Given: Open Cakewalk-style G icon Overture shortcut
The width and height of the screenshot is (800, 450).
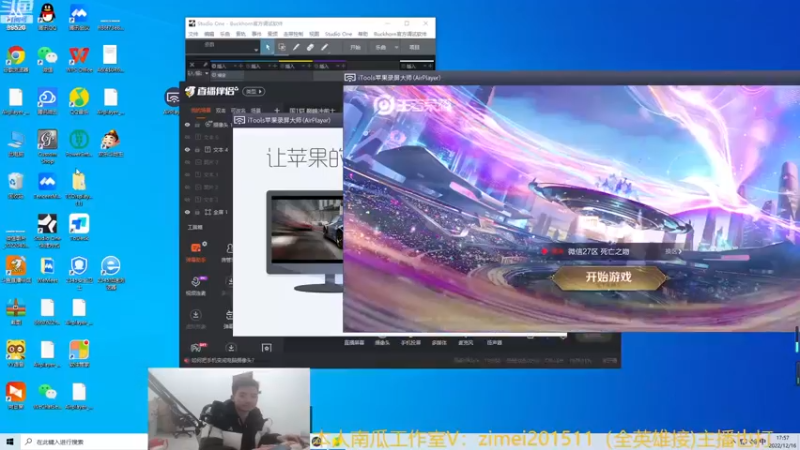Looking at the screenshot, I should coord(47,139).
